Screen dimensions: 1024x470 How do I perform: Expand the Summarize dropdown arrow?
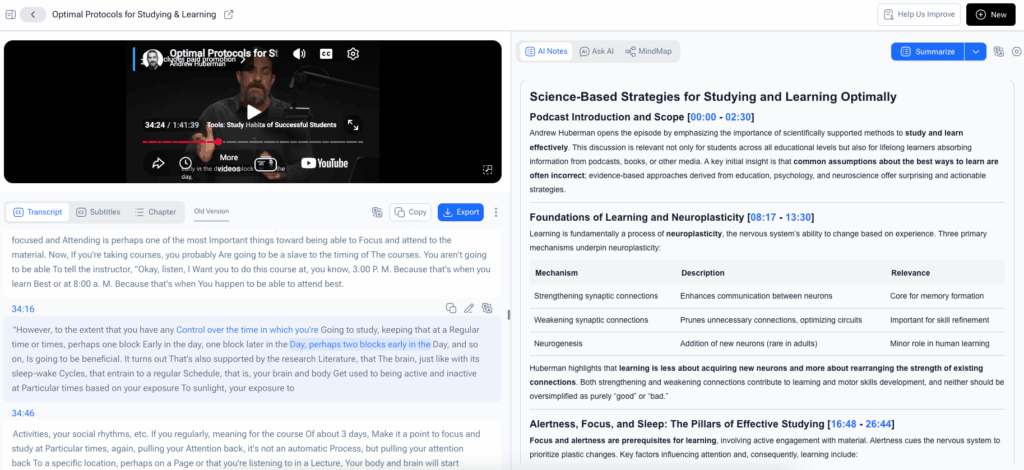(x=975, y=52)
